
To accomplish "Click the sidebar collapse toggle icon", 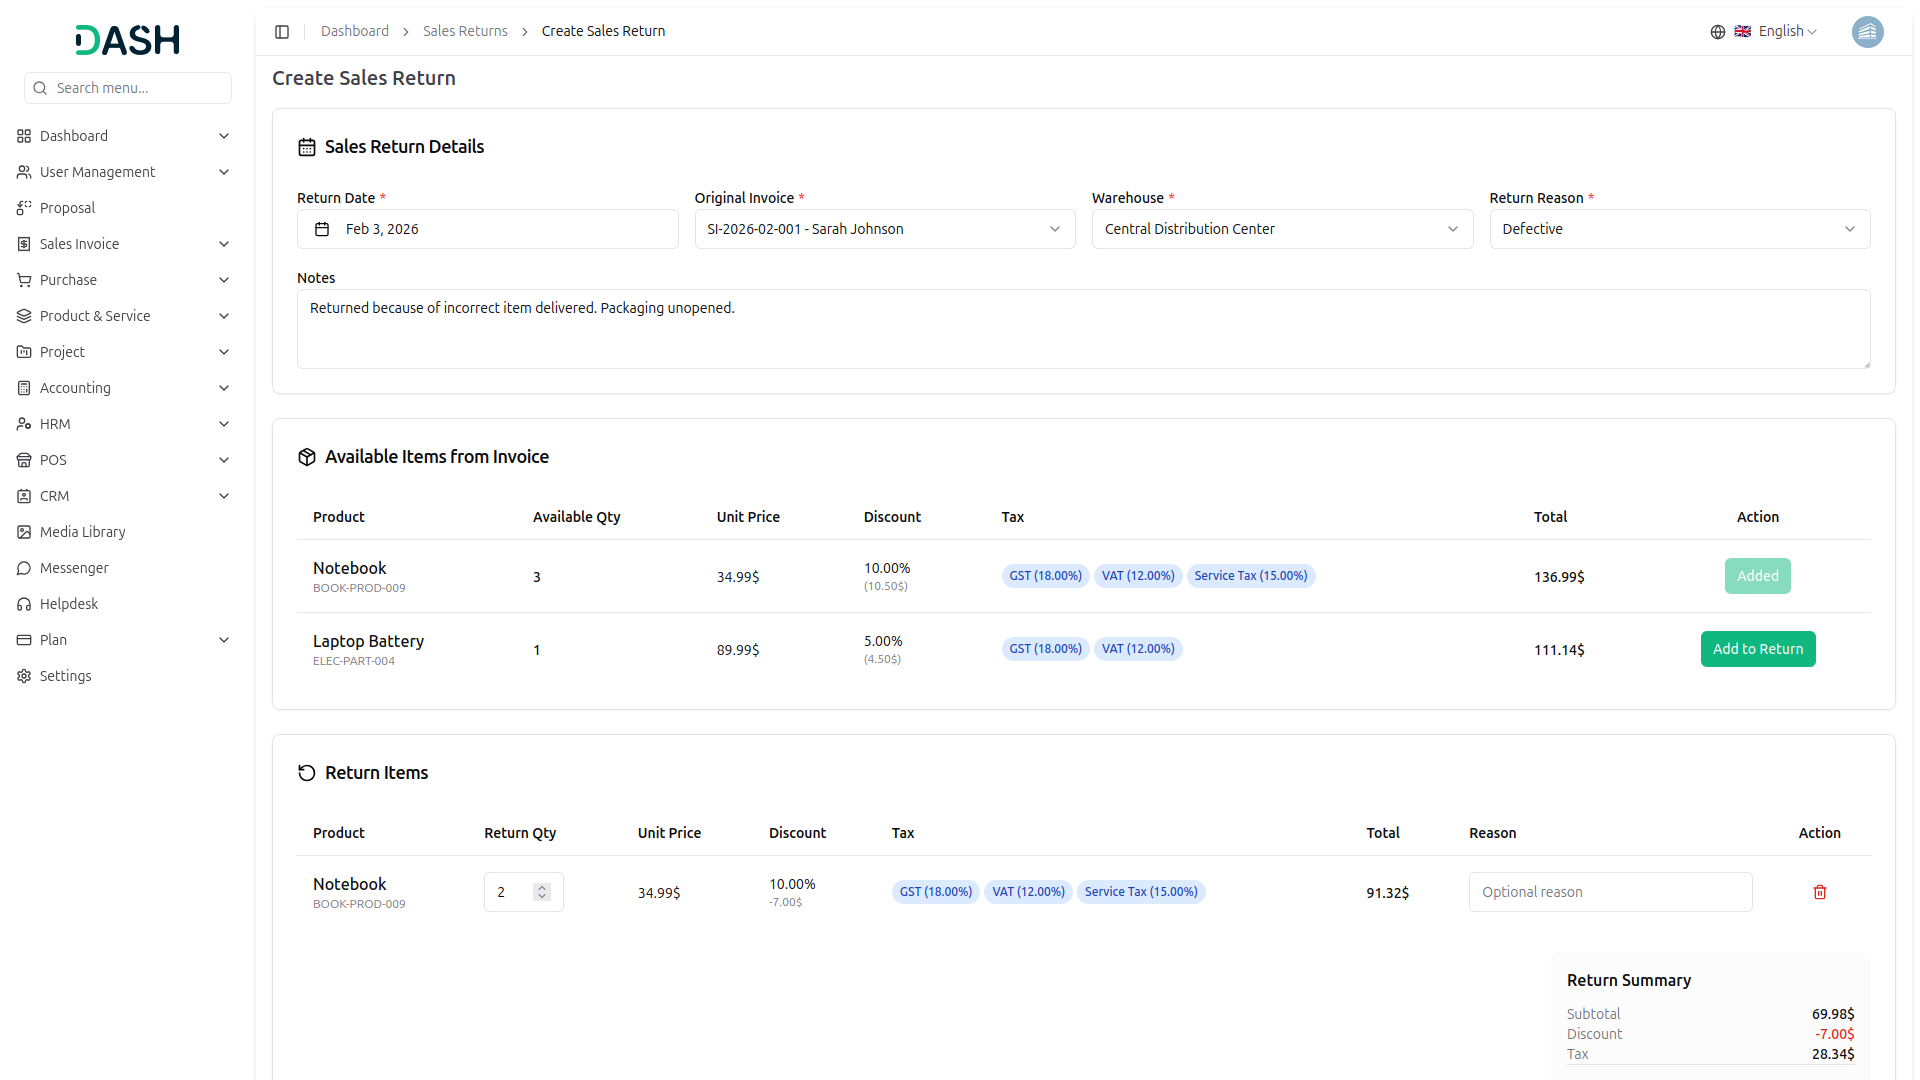I will [282, 32].
